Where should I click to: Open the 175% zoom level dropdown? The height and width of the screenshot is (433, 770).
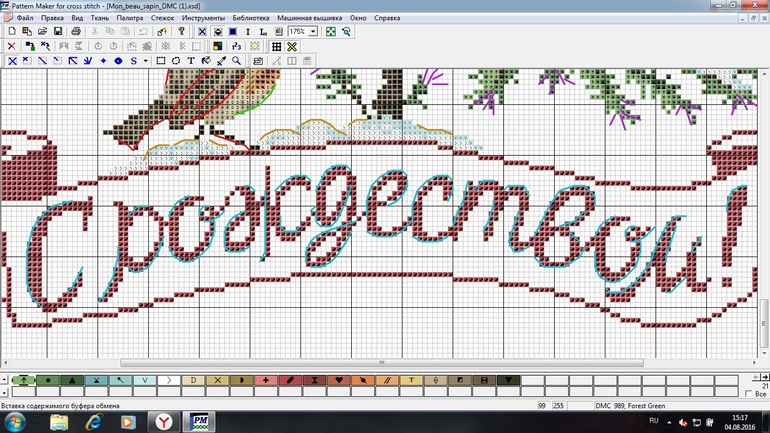313,32
